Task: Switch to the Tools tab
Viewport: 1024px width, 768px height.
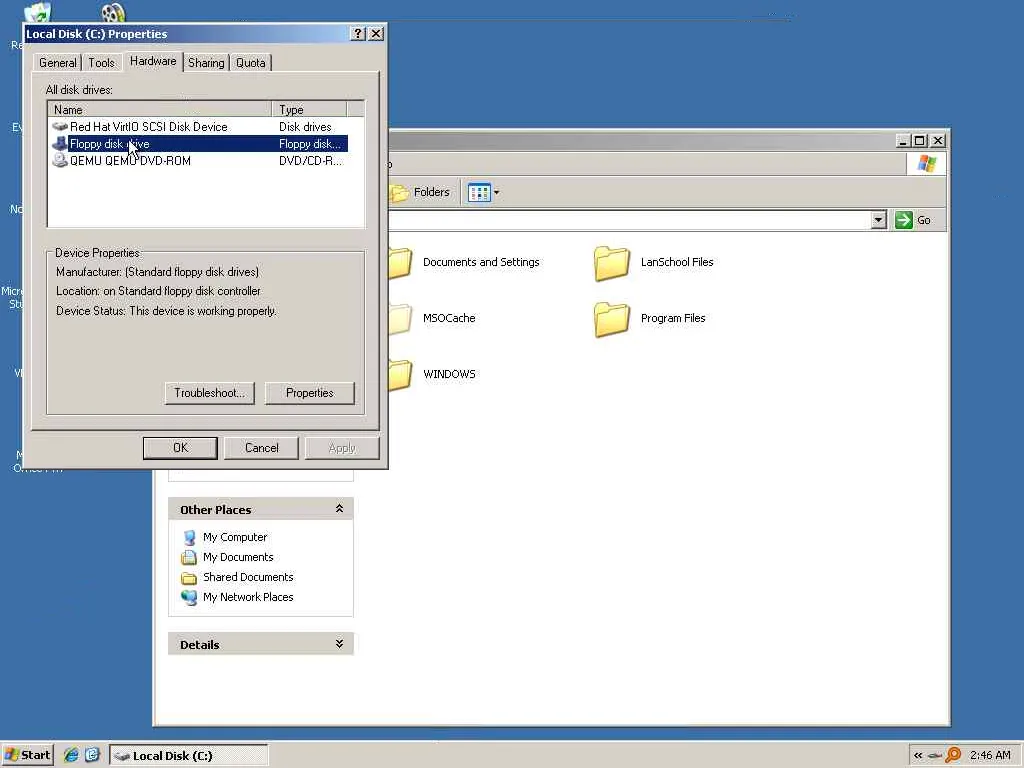Action: coord(101,63)
